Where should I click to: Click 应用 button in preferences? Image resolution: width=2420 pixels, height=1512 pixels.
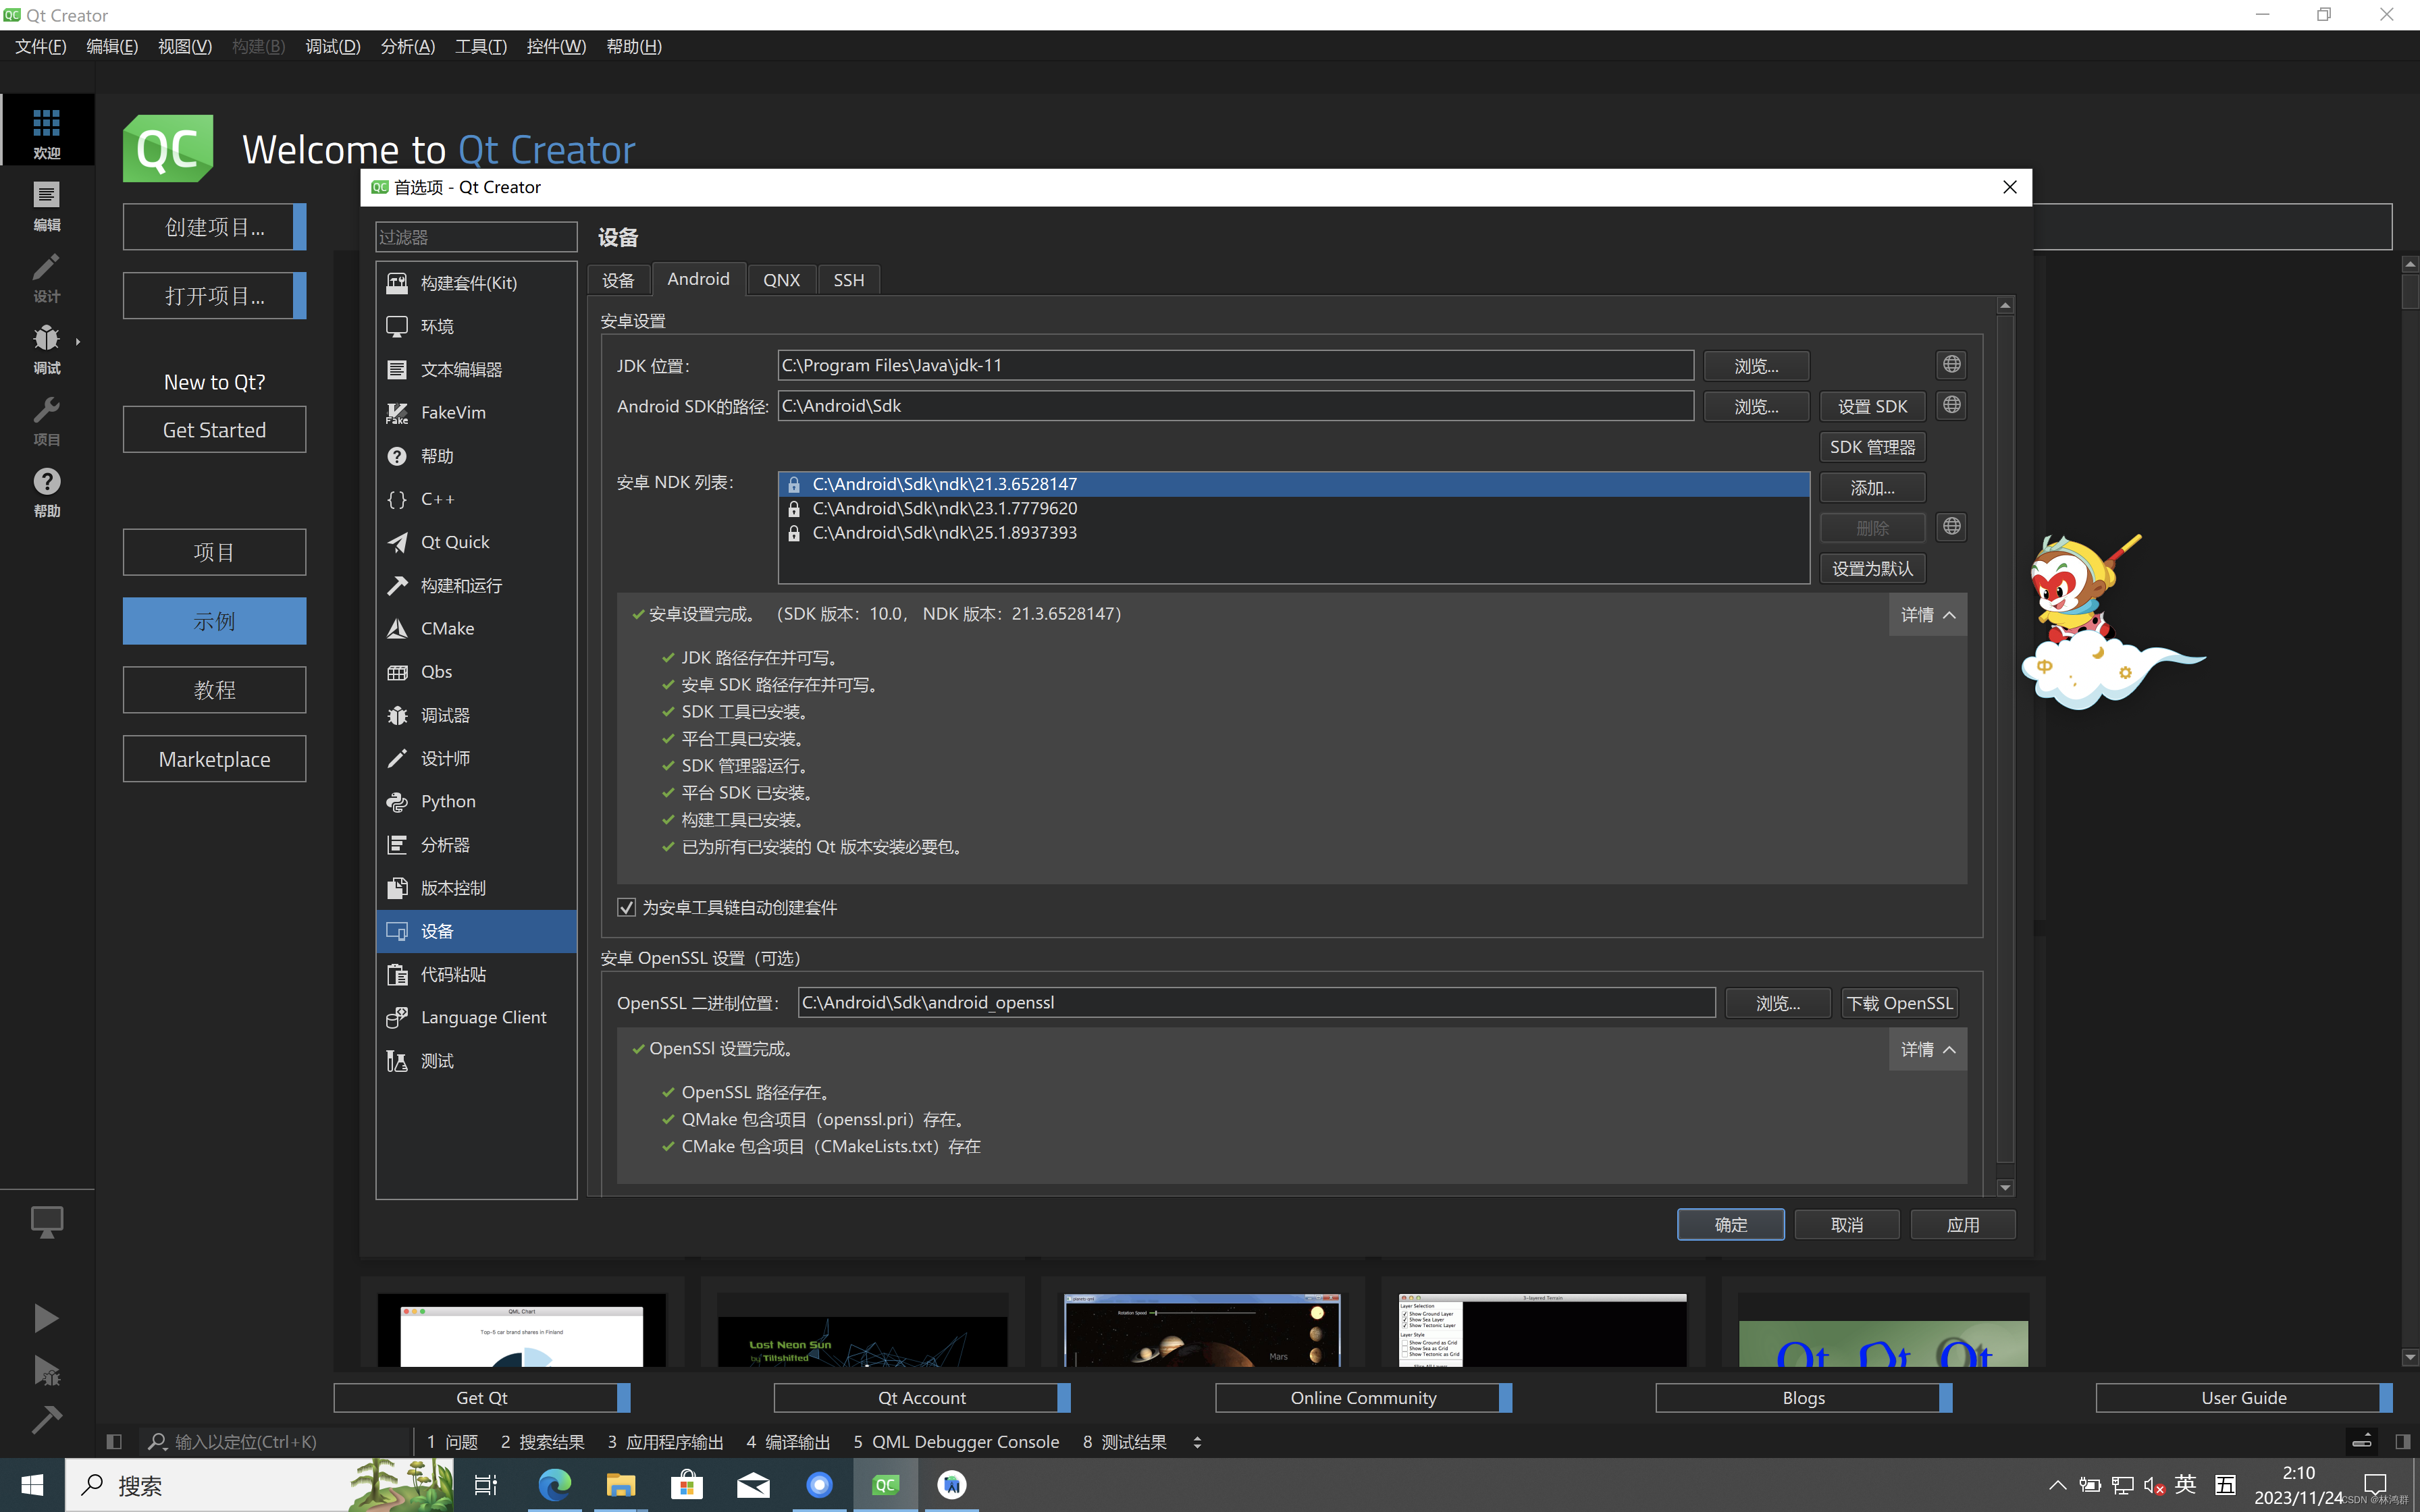[x=1963, y=1225]
